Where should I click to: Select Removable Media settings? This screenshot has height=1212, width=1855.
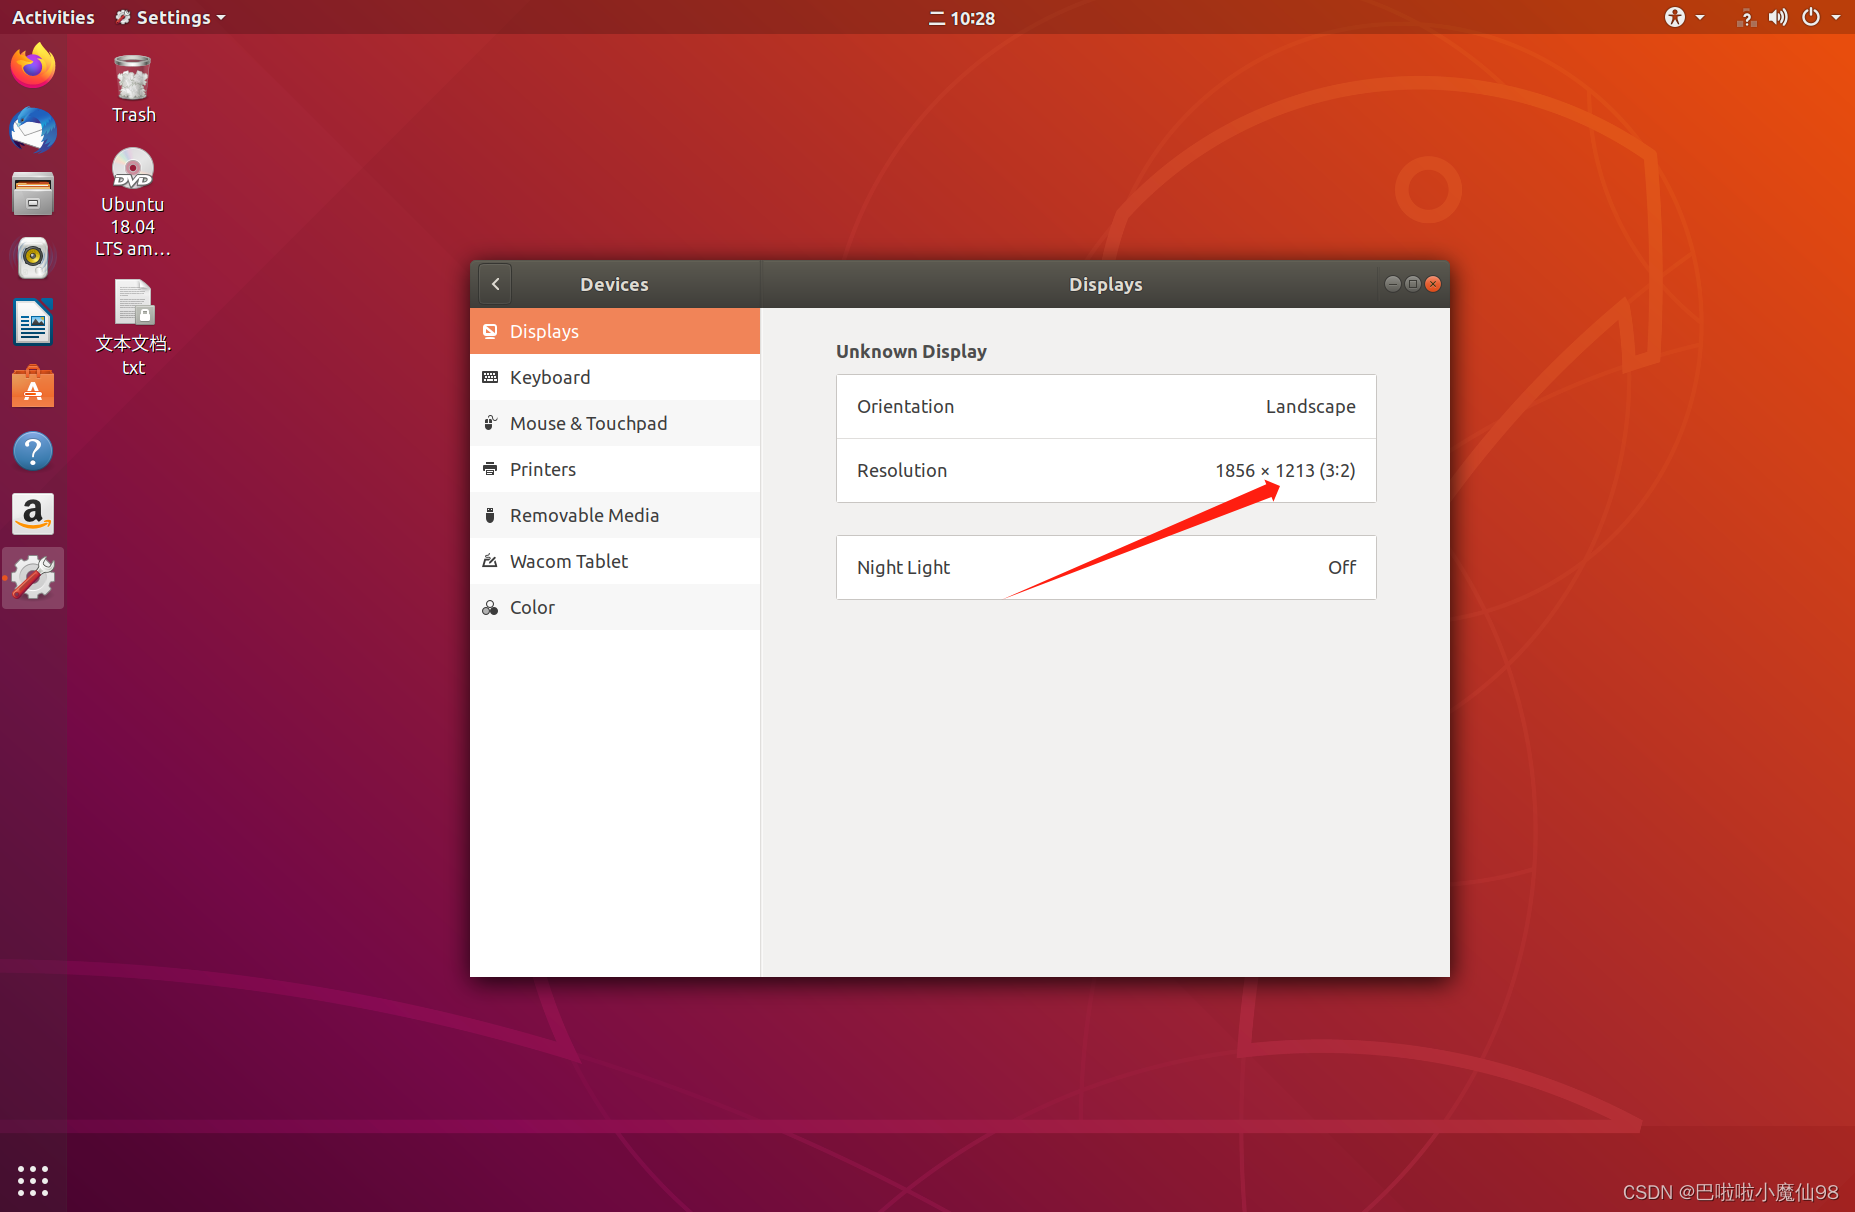584,515
